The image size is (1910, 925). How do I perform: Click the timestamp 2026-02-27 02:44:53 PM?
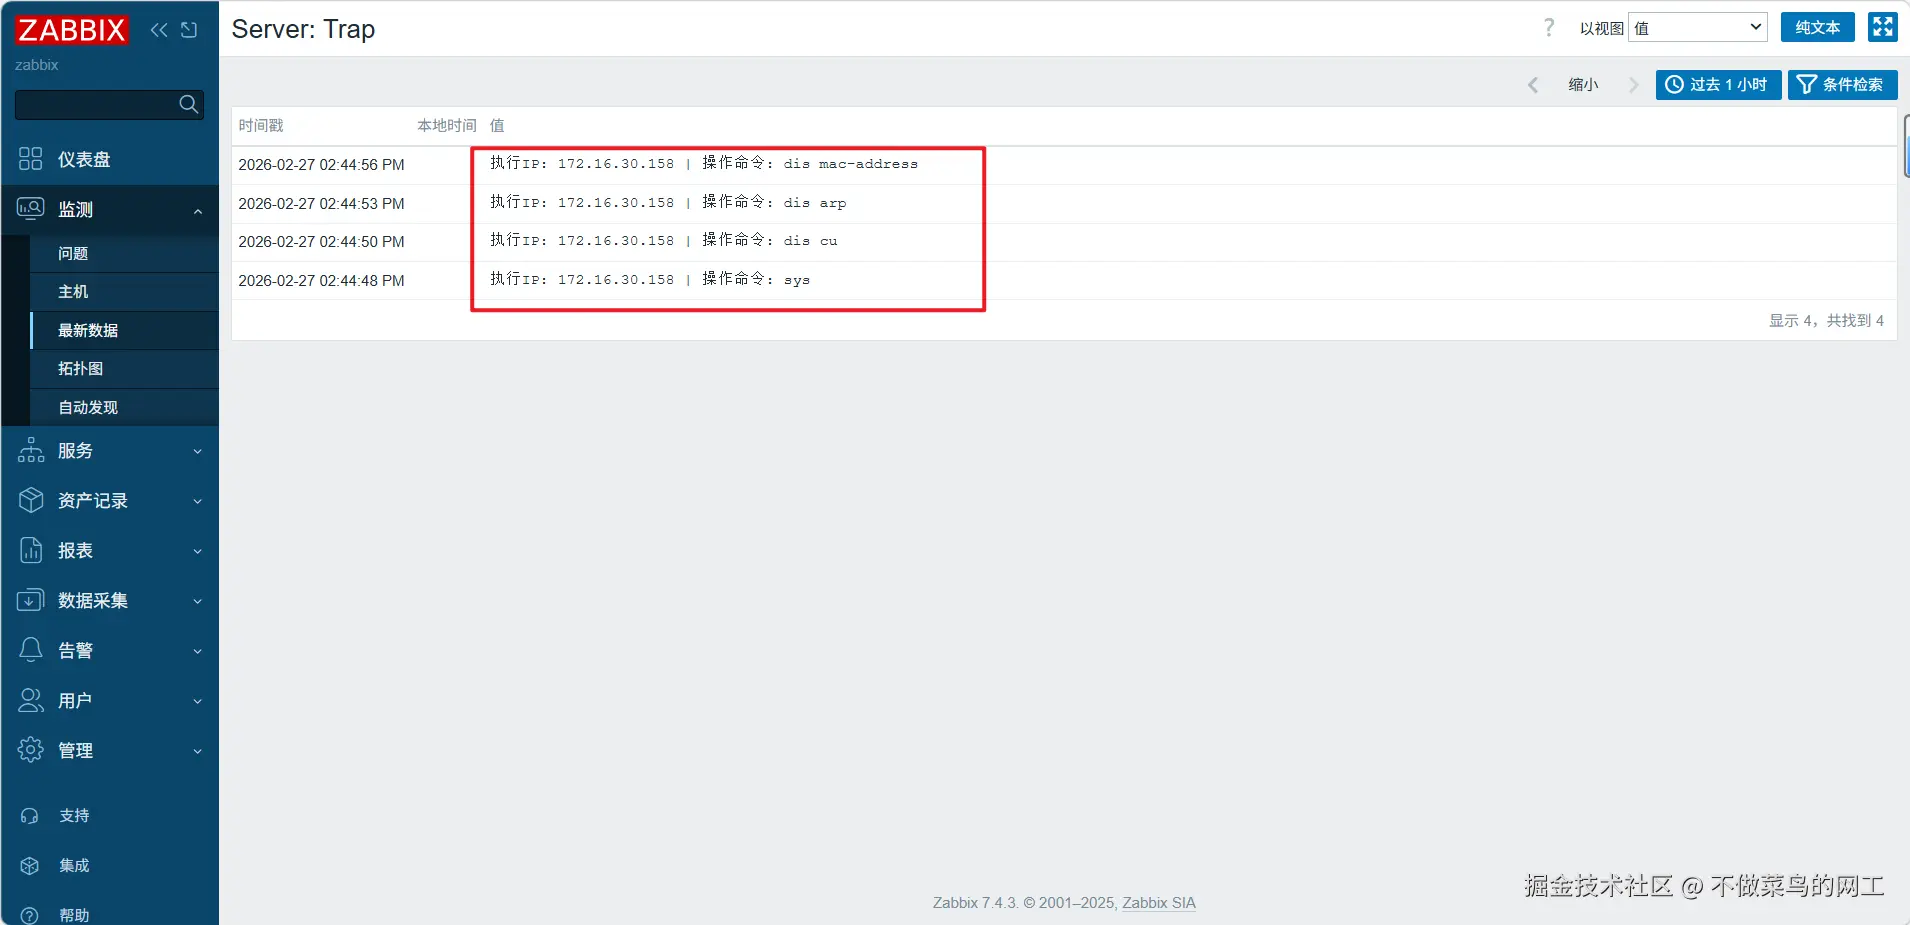pos(321,204)
